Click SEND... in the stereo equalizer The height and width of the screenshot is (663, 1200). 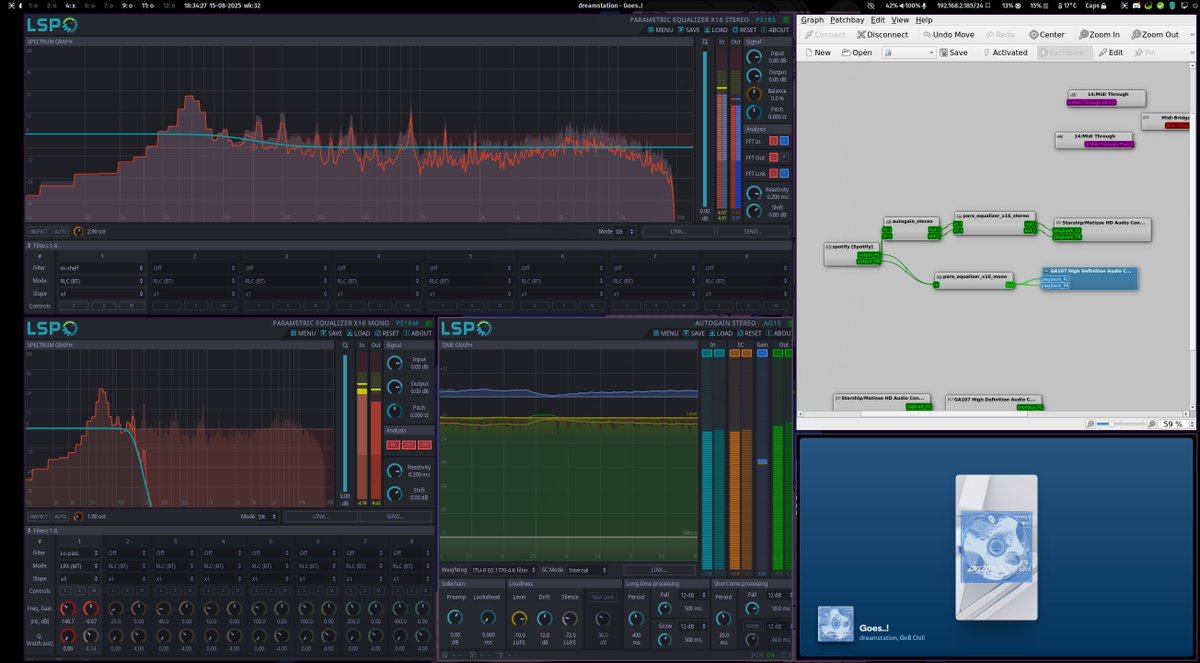(753, 231)
